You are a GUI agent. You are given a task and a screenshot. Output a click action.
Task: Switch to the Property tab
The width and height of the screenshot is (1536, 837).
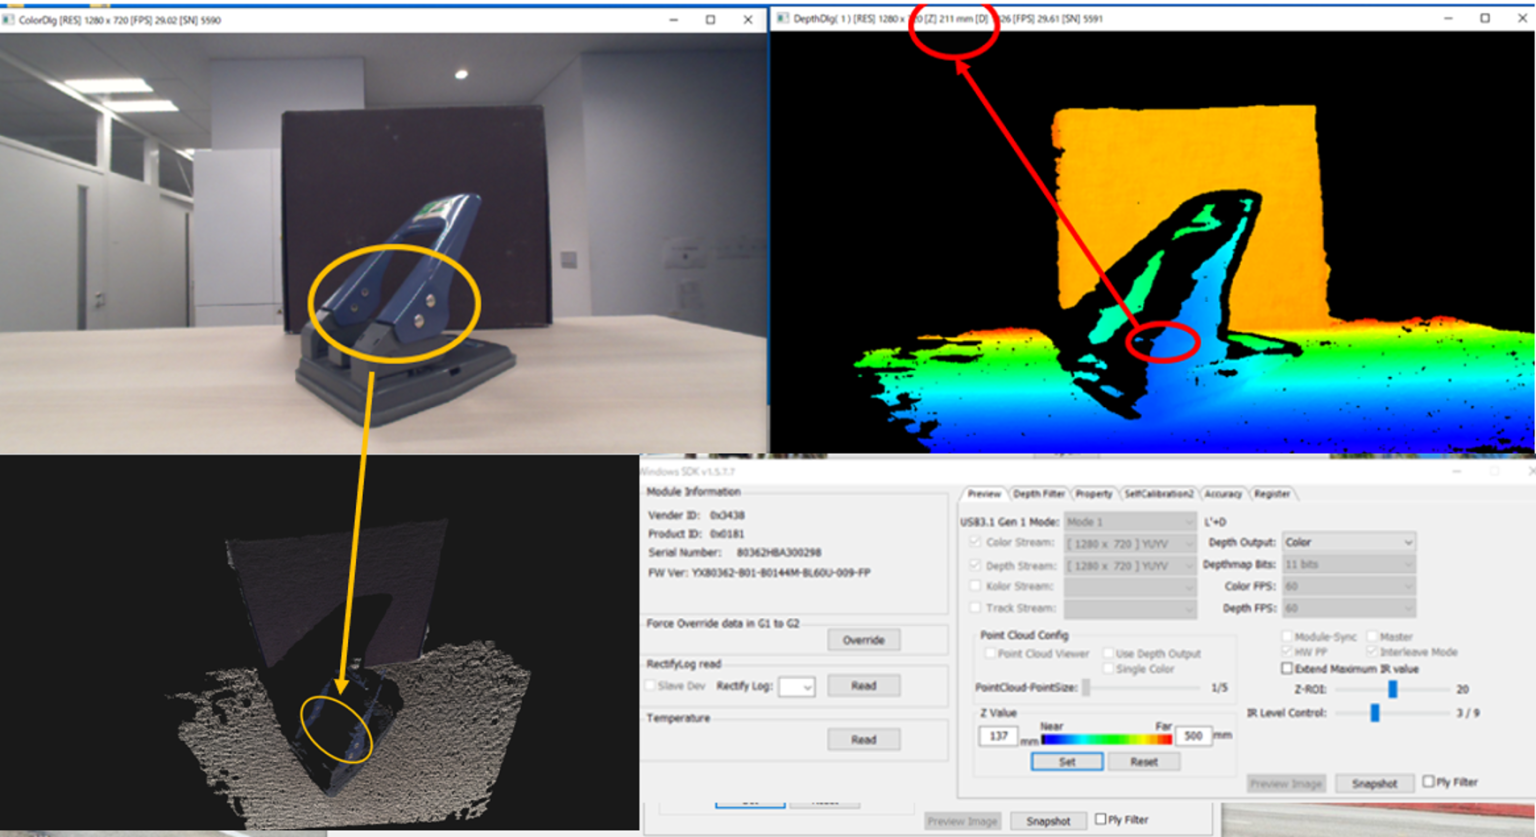click(x=1093, y=493)
